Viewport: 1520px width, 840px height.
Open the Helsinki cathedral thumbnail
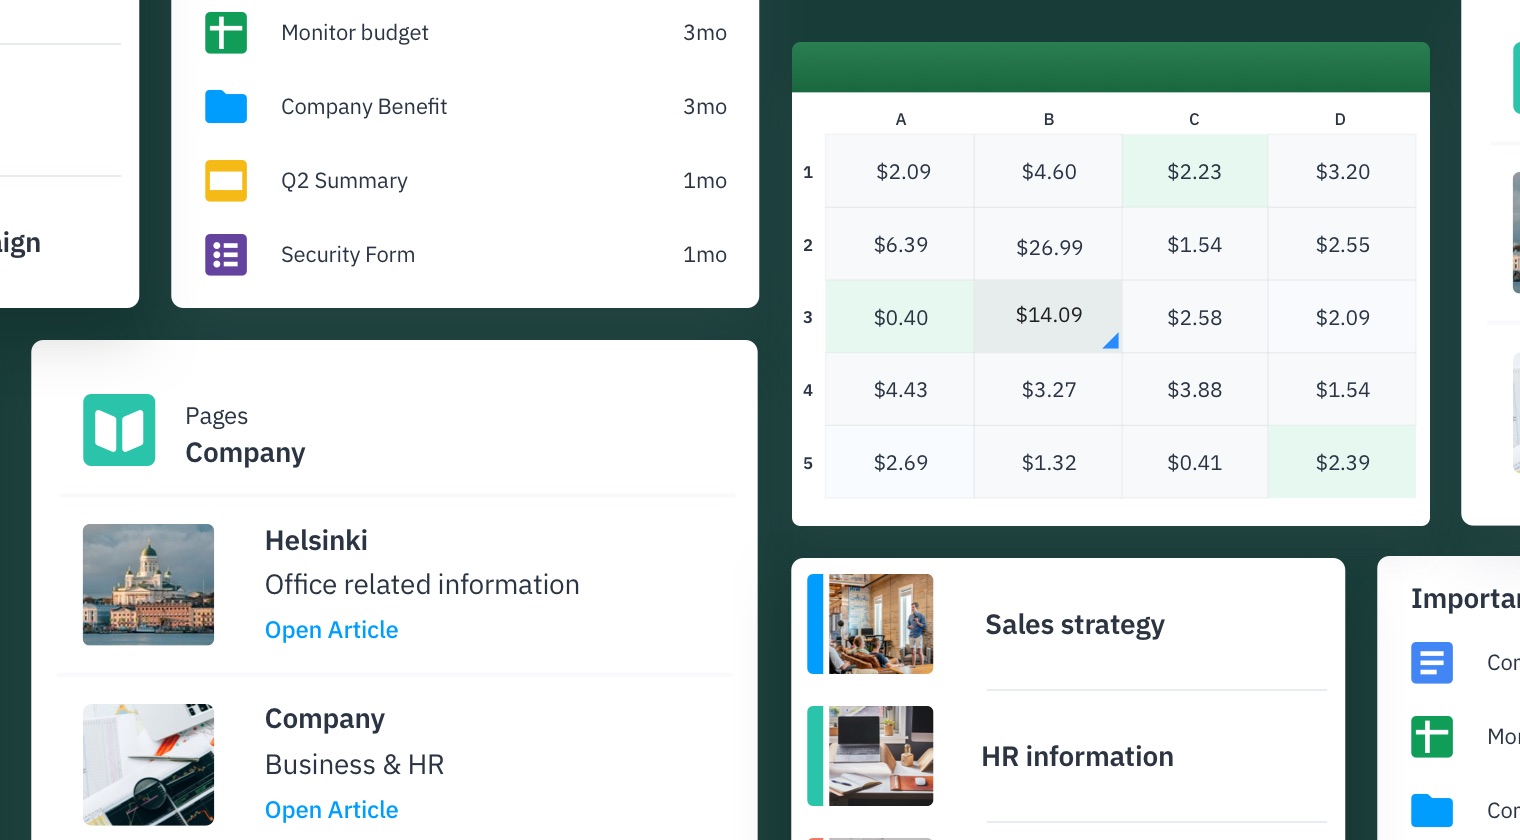[x=148, y=584]
